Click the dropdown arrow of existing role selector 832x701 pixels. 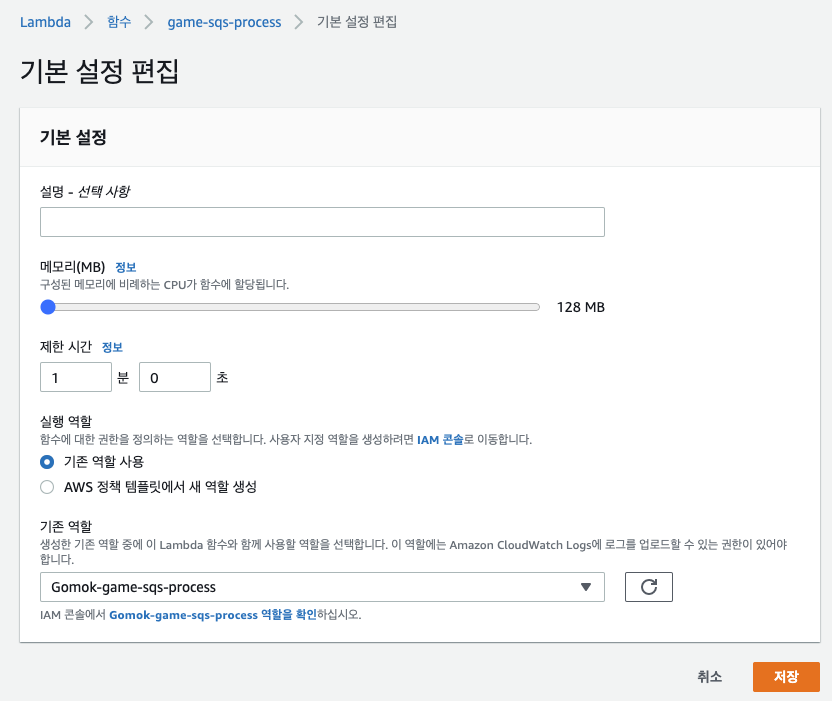tap(586, 587)
